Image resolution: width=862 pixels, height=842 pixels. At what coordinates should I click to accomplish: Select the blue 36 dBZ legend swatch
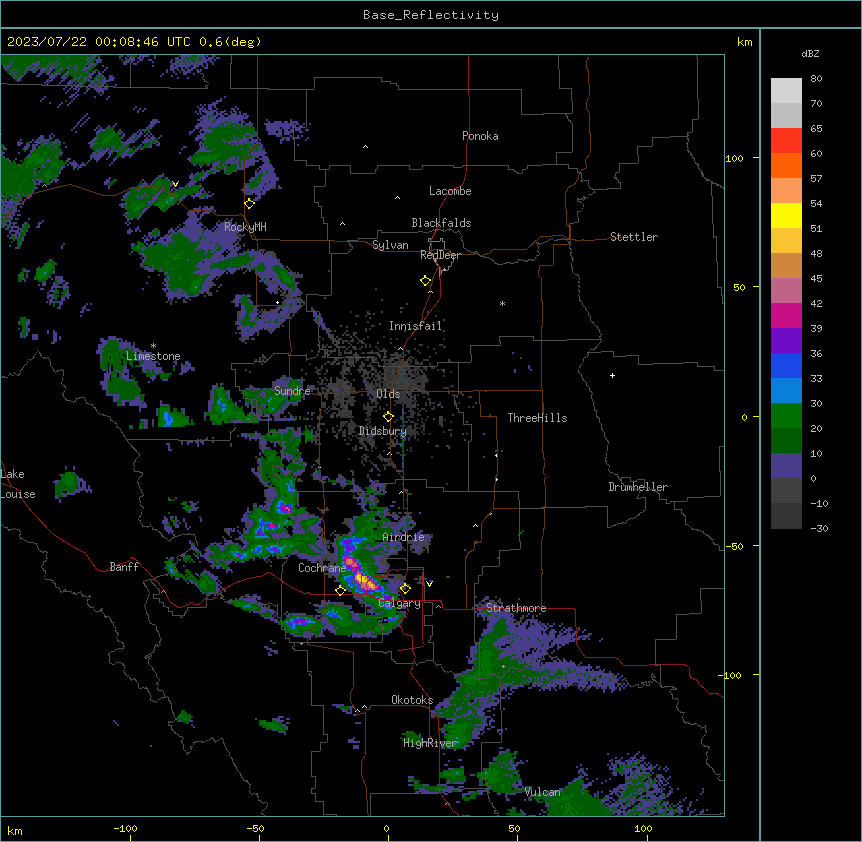[x=786, y=365]
